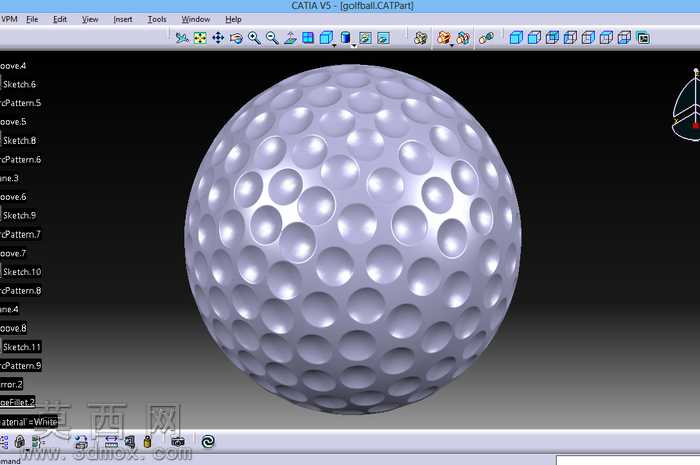This screenshot has height=465, width=700.
Task: Select 'rror.2' in the tree
Action: [12, 384]
